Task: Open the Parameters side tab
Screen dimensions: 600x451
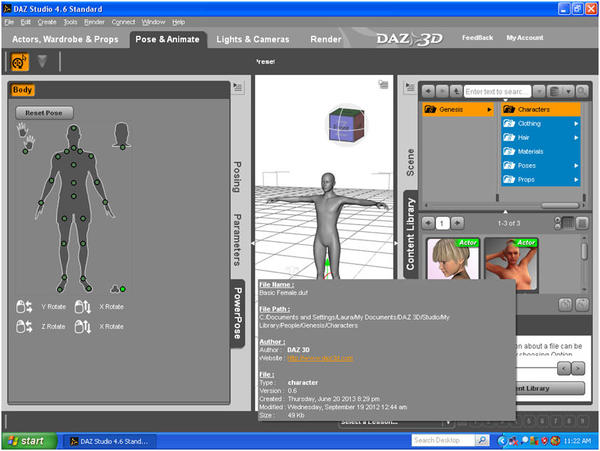Action: (x=237, y=240)
